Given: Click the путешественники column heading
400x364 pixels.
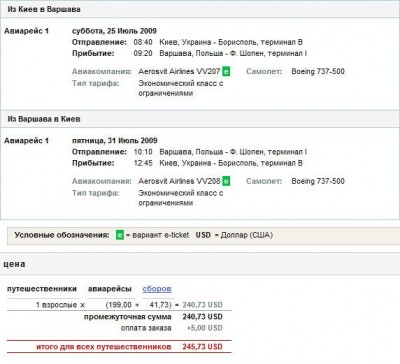Looking at the screenshot, I should (42, 289).
